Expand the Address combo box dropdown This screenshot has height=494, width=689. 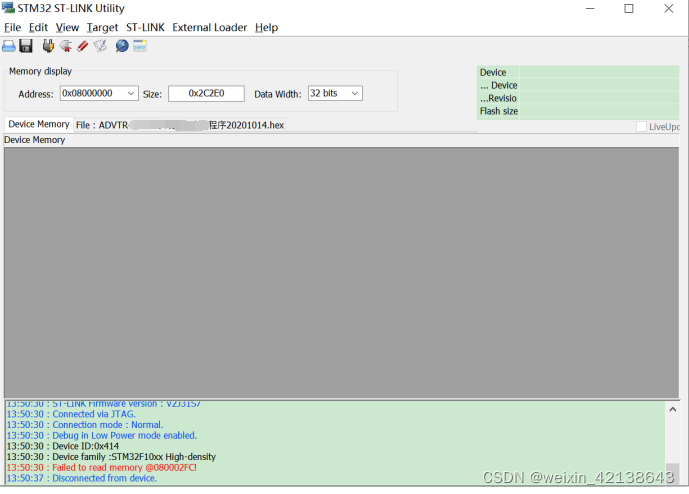(131, 93)
